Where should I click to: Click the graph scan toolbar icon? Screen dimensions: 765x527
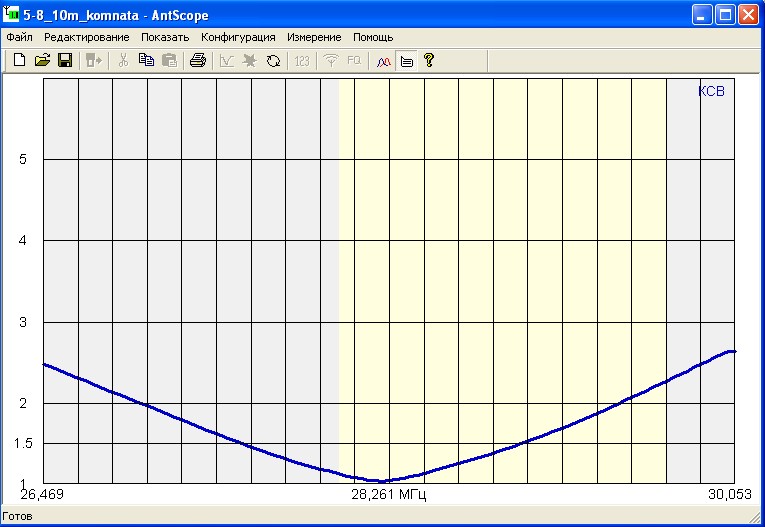(x=227, y=61)
